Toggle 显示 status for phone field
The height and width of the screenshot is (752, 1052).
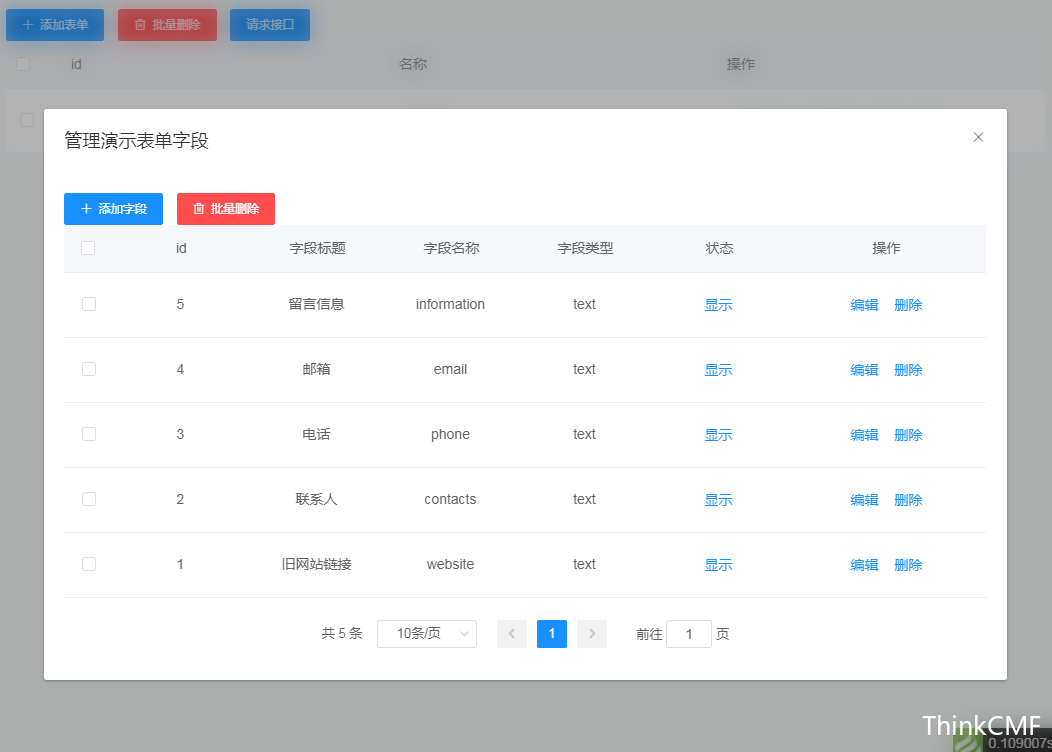click(718, 435)
